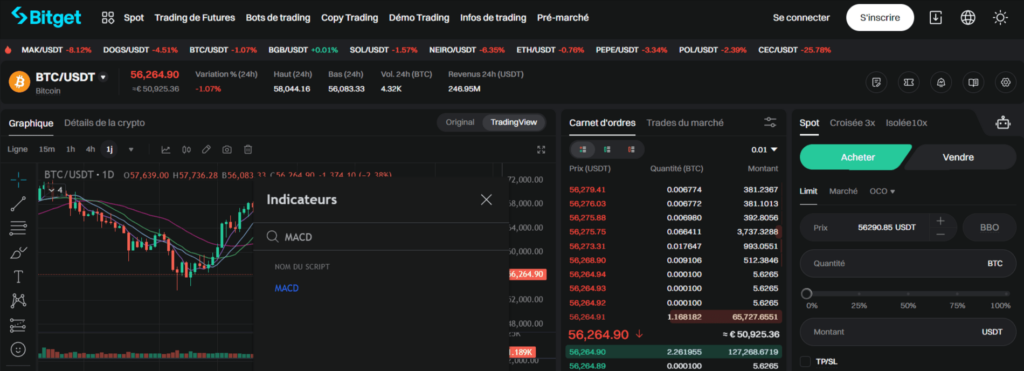Open the hexagon settings icon
The image size is (1024, 371).
(1006, 82)
